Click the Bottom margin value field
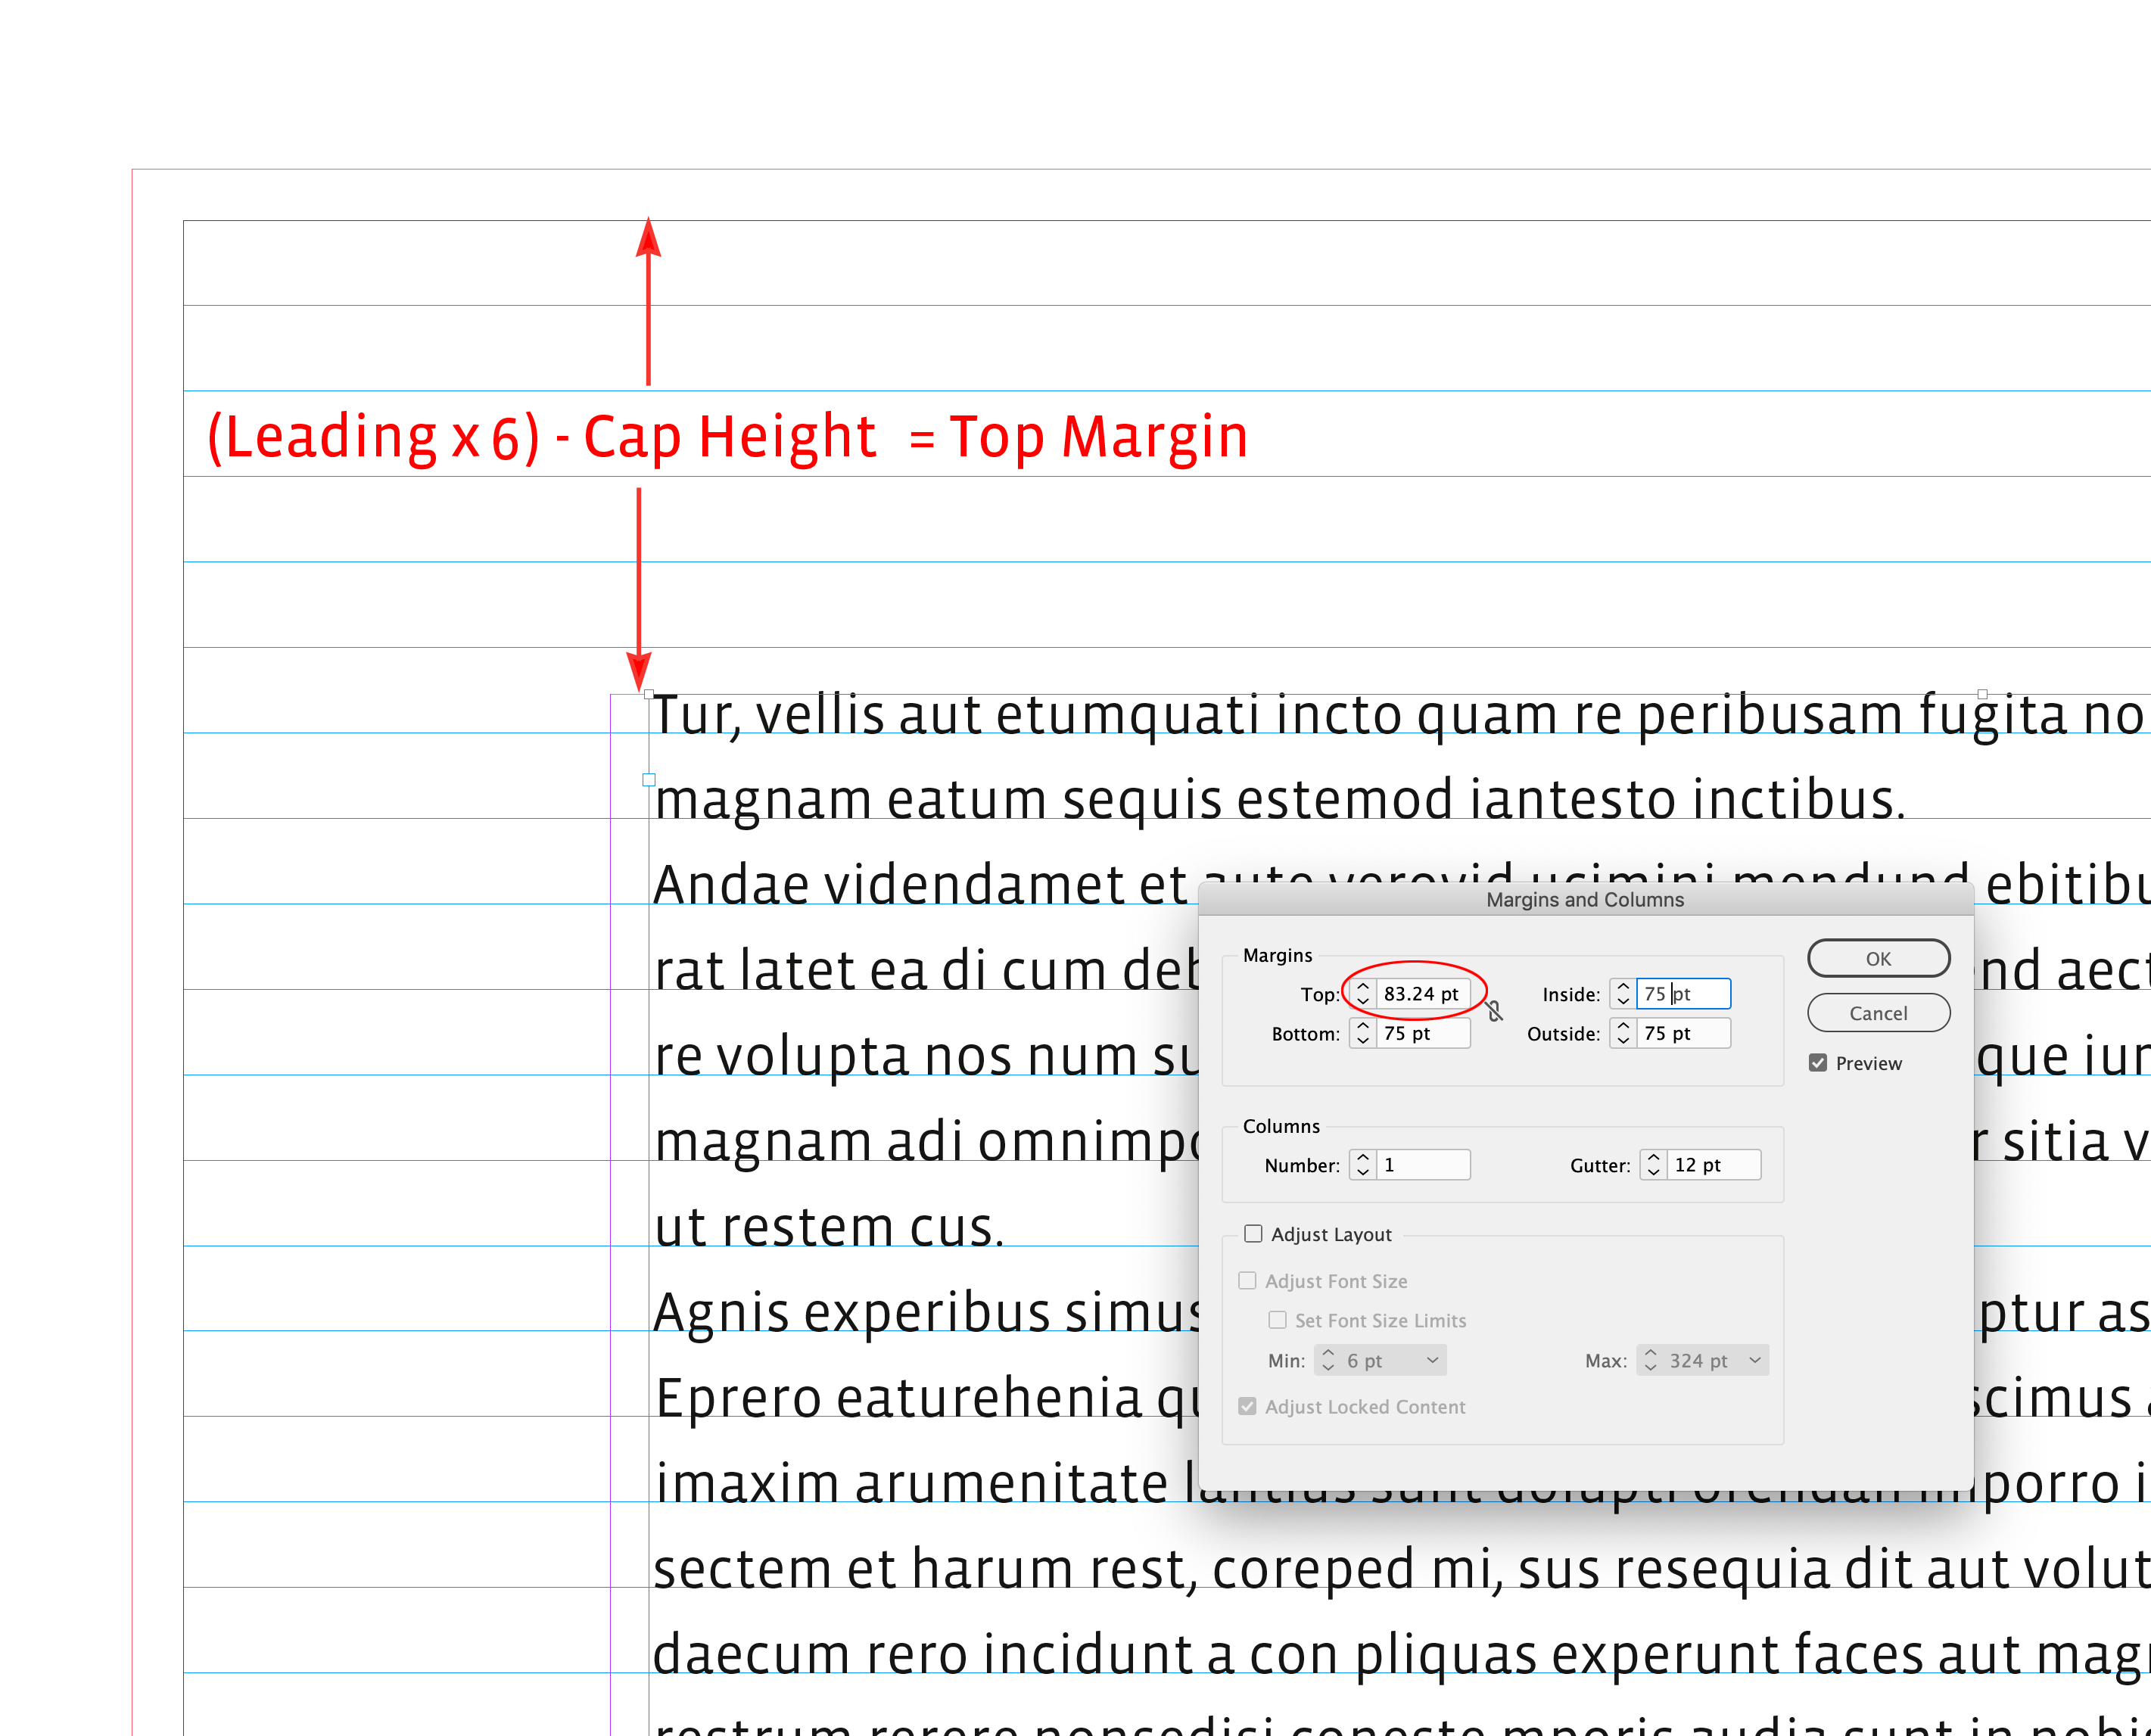The width and height of the screenshot is (2151, 1736). pyautogui.click(x=1423, y=1033)
